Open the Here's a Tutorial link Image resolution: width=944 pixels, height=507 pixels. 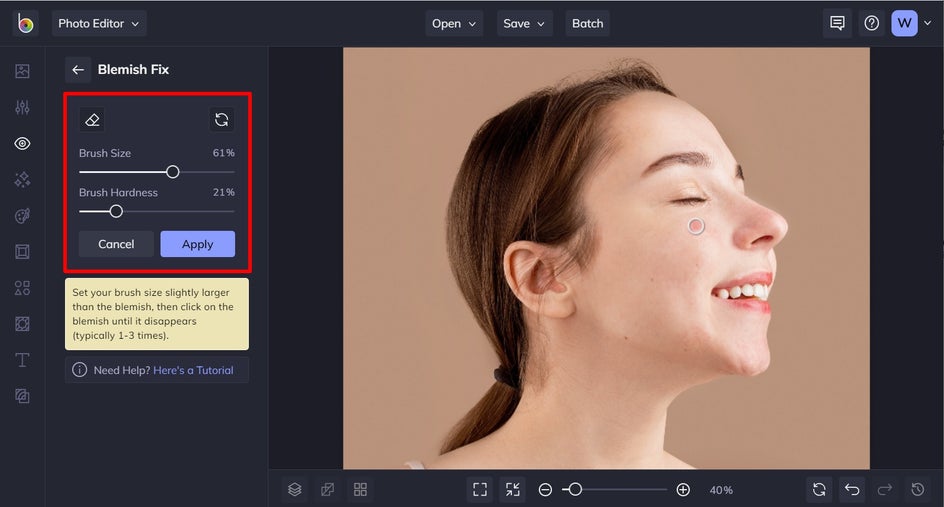(193, 370)
